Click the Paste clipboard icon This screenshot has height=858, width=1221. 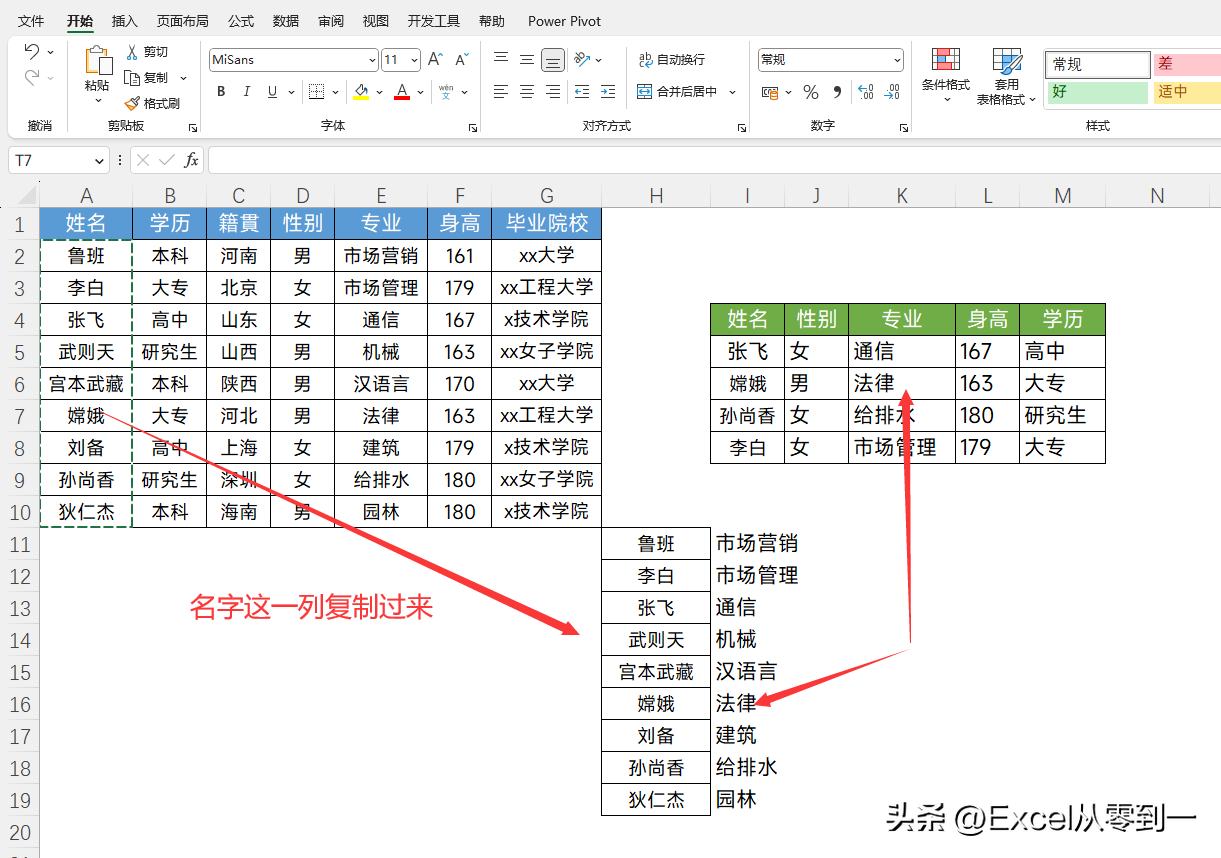pyautogui.click(x=98, y=61)
